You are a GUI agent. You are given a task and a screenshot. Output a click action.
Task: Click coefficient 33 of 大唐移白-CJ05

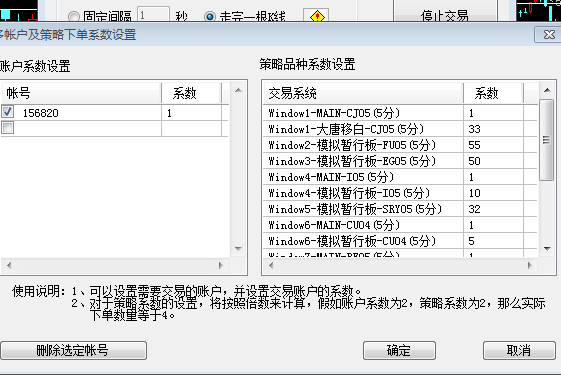(x=493, y=129)
